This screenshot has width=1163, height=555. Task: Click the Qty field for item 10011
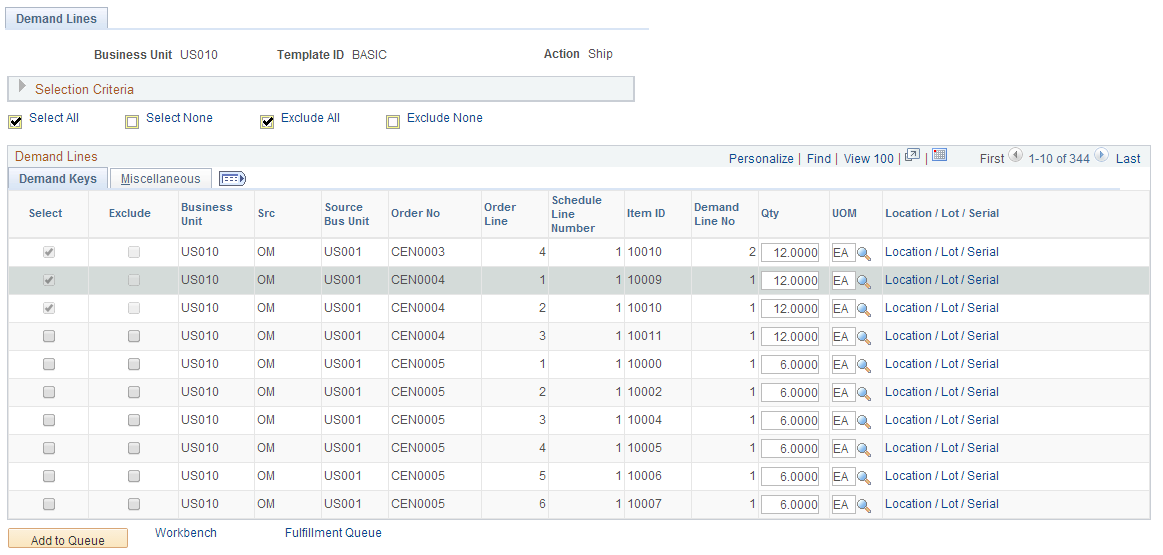tap(790, 337)
